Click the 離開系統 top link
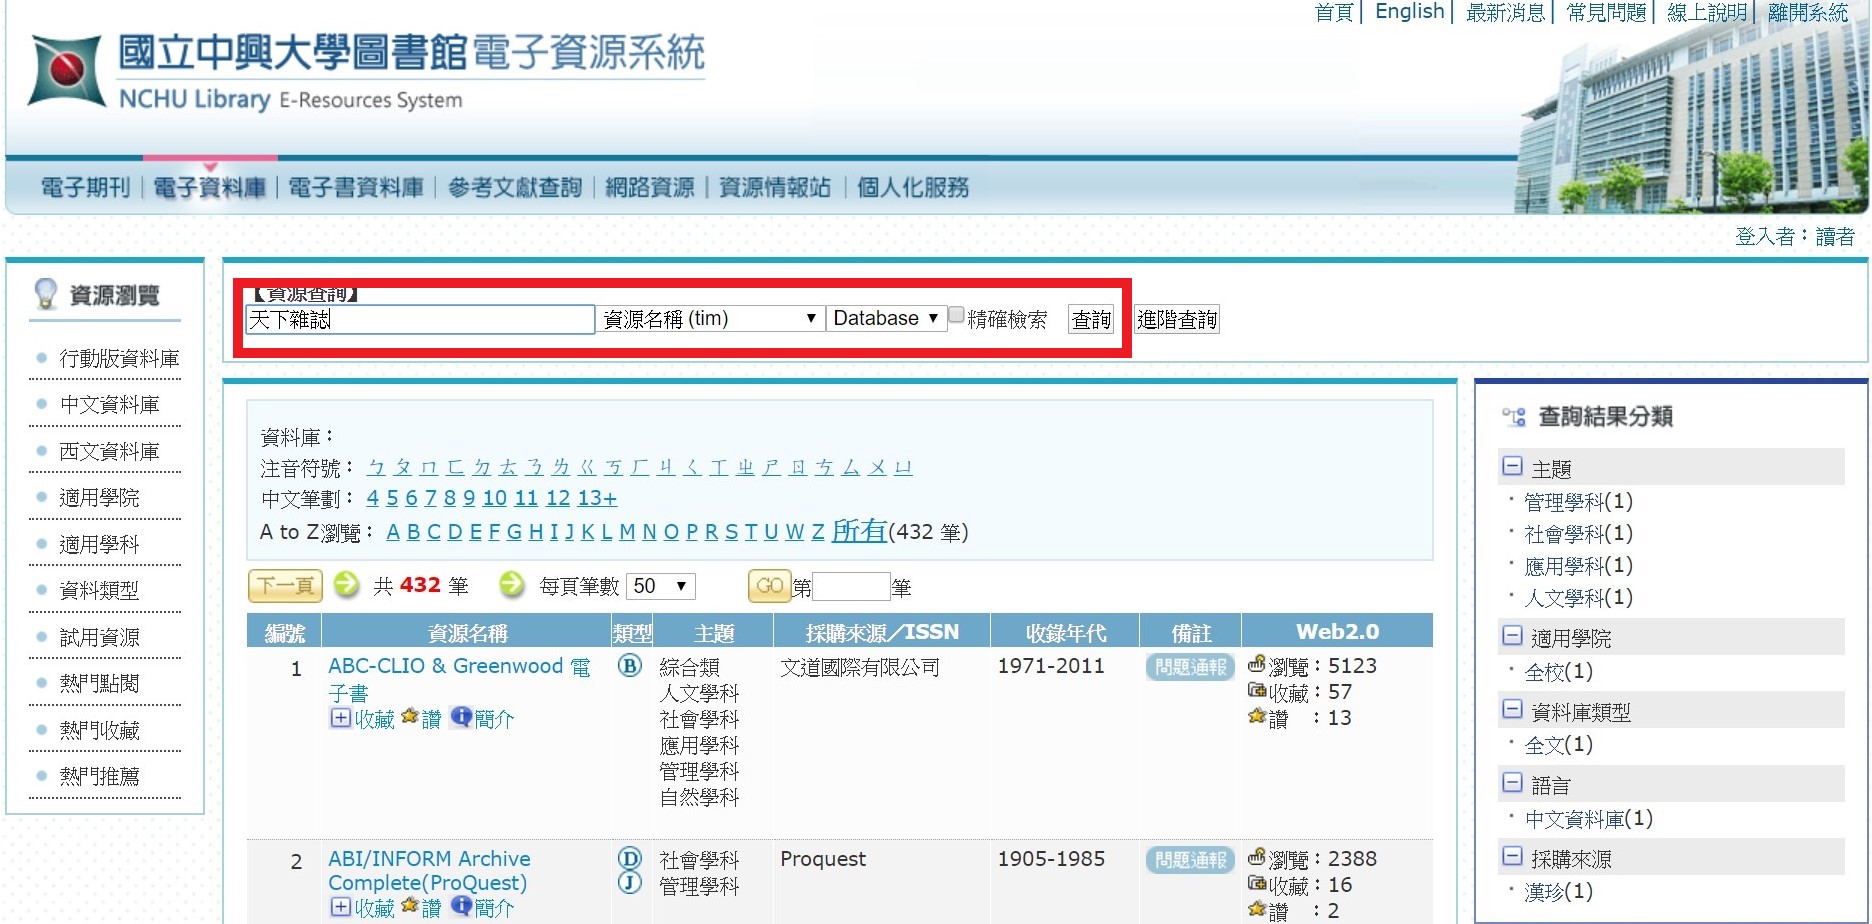The width and height of the screenshot is (1872, 924). (x=1808, y=12)
